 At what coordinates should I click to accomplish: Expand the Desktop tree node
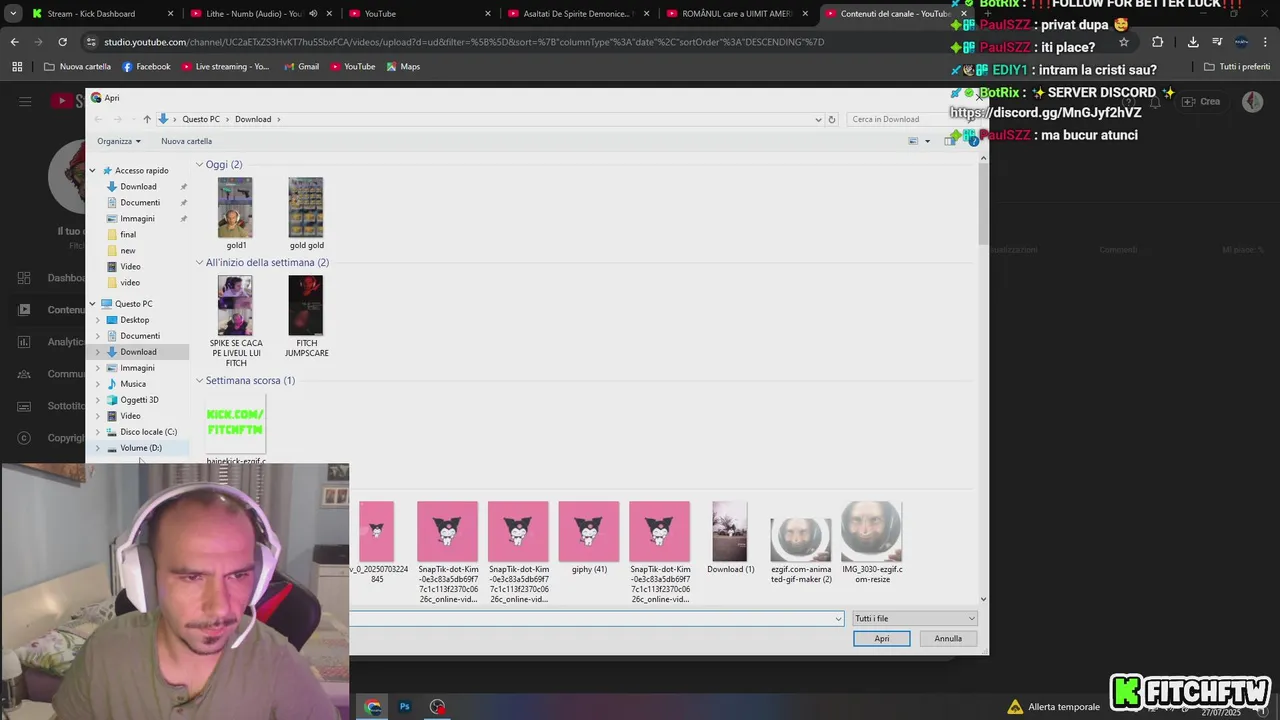(x=97, y=320)
